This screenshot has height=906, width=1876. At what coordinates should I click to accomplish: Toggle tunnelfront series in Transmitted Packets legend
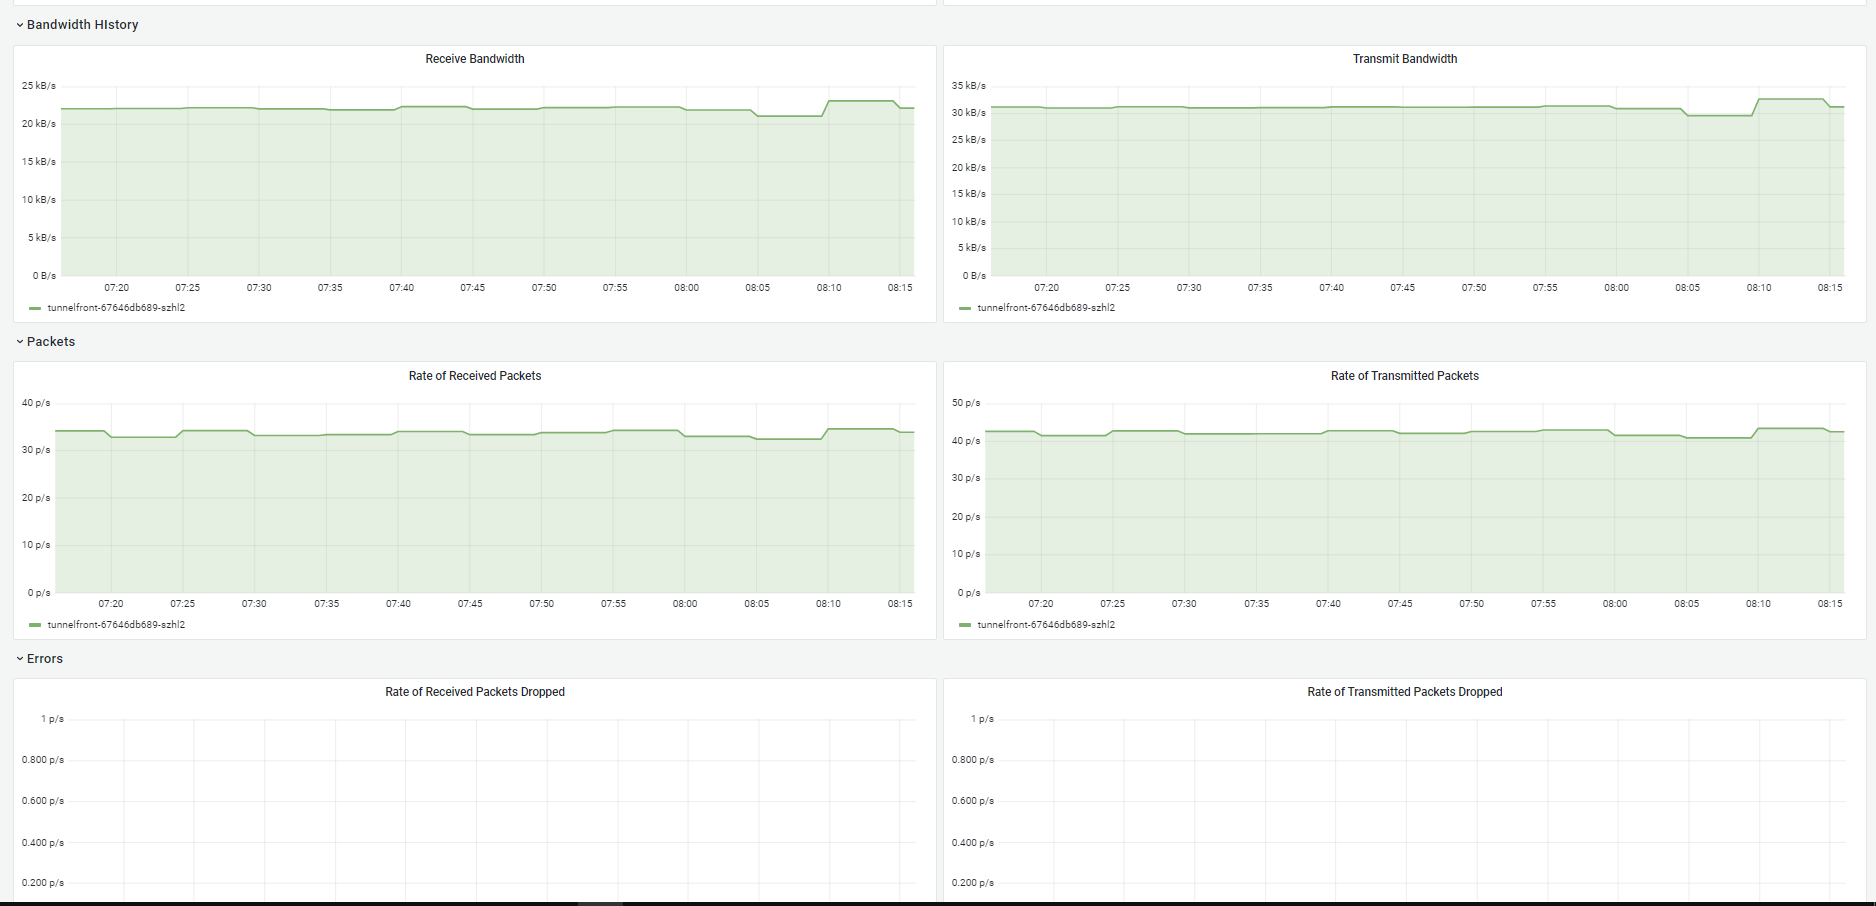[1046, 625]
